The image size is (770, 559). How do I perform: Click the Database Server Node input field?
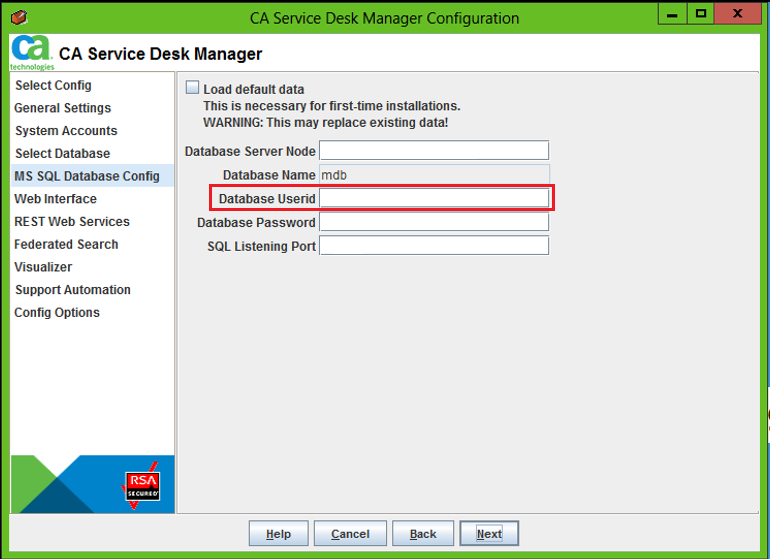[x=434, y=150]
